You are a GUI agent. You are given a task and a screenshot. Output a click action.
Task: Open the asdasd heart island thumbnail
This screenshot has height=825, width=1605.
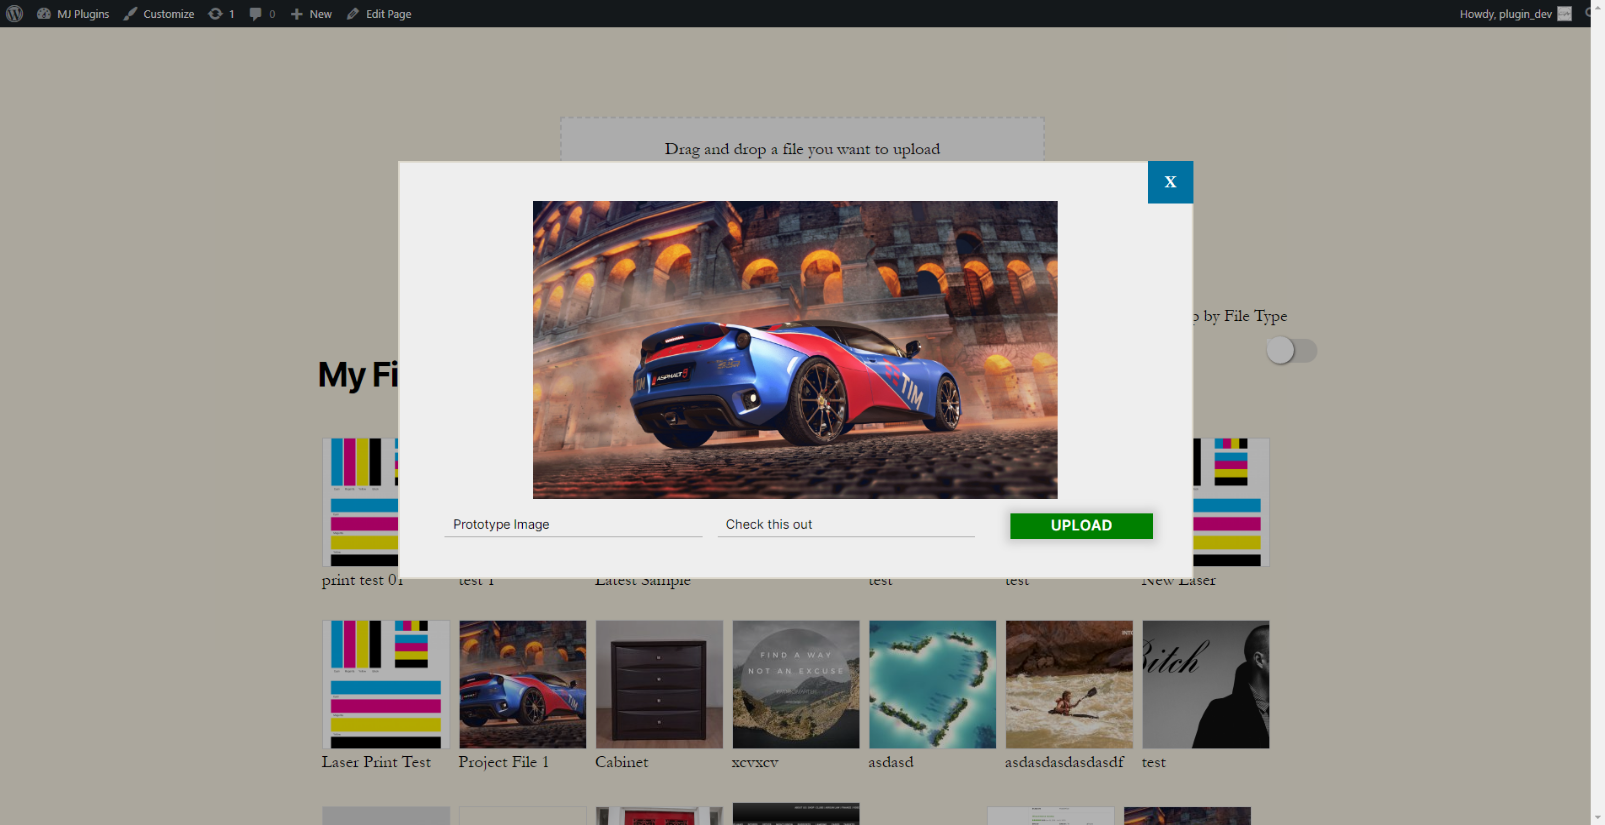[x=933, y=685]
